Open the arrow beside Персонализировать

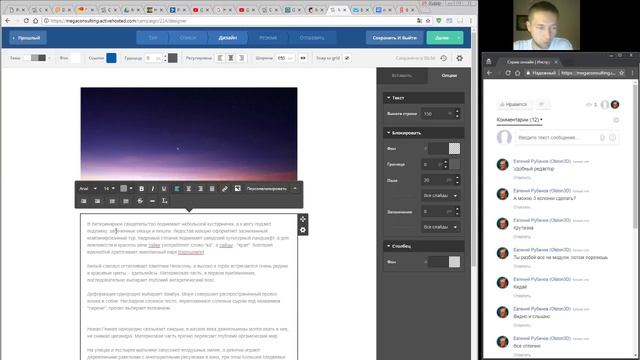point(295,189)
